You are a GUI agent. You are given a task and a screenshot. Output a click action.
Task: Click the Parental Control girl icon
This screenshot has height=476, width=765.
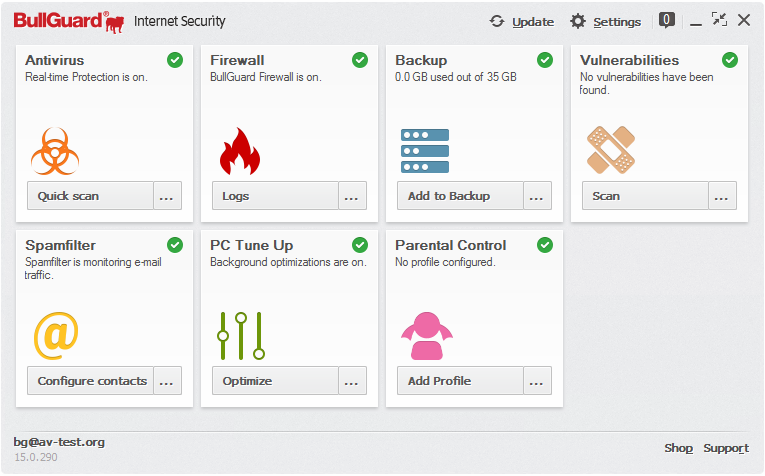(426, 335)
